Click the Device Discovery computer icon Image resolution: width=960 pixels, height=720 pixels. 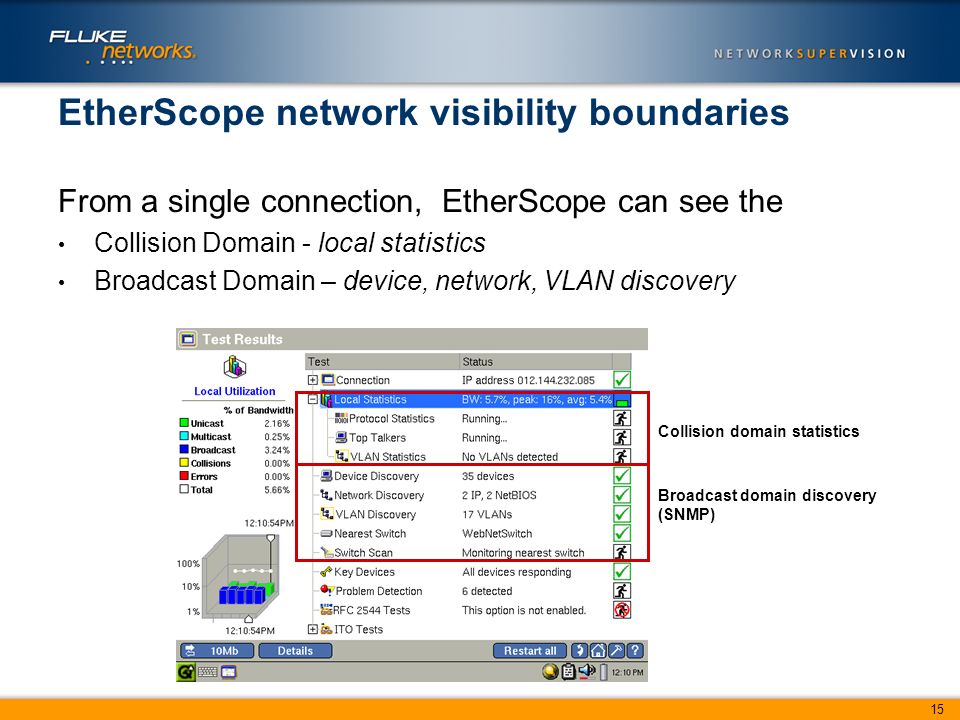click(x=327, y=476)
